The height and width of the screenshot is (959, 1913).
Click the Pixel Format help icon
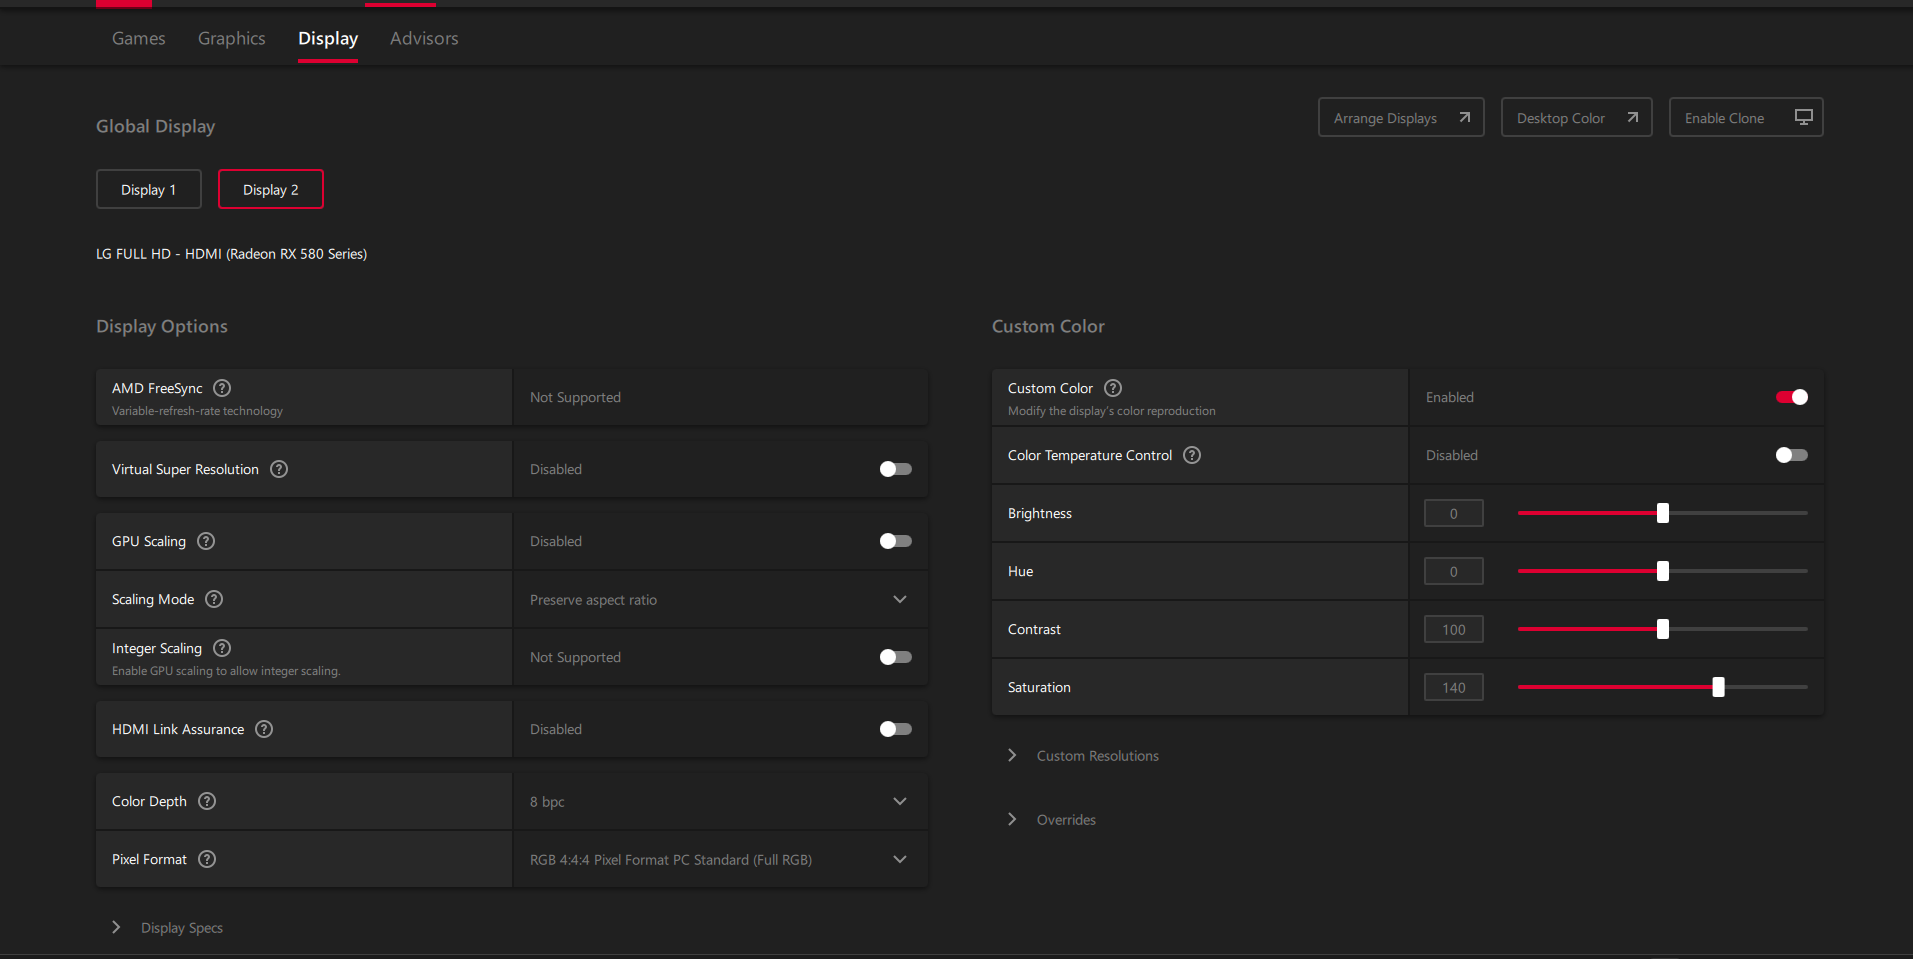pos(207,859)
